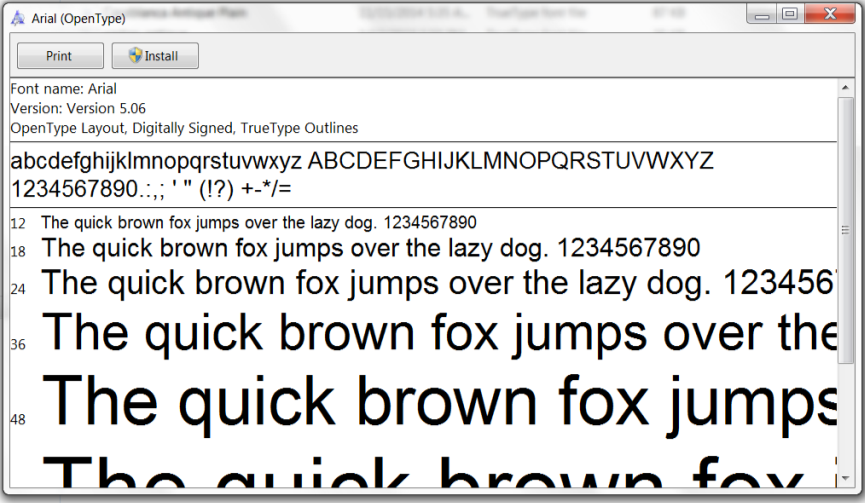This screenshot has height=503, width=865.
Task: Click the size label '36'
Action: [x=18, y=344]
